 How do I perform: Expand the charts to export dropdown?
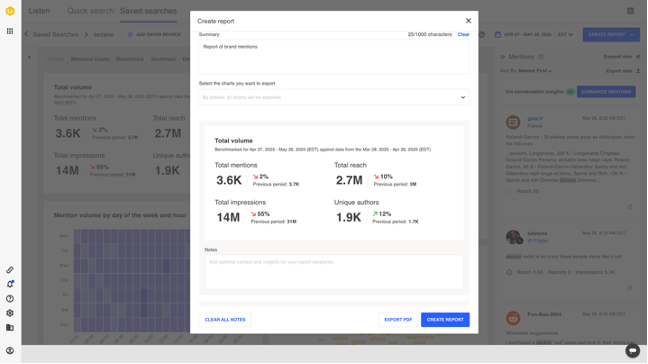tap(334, 97)
